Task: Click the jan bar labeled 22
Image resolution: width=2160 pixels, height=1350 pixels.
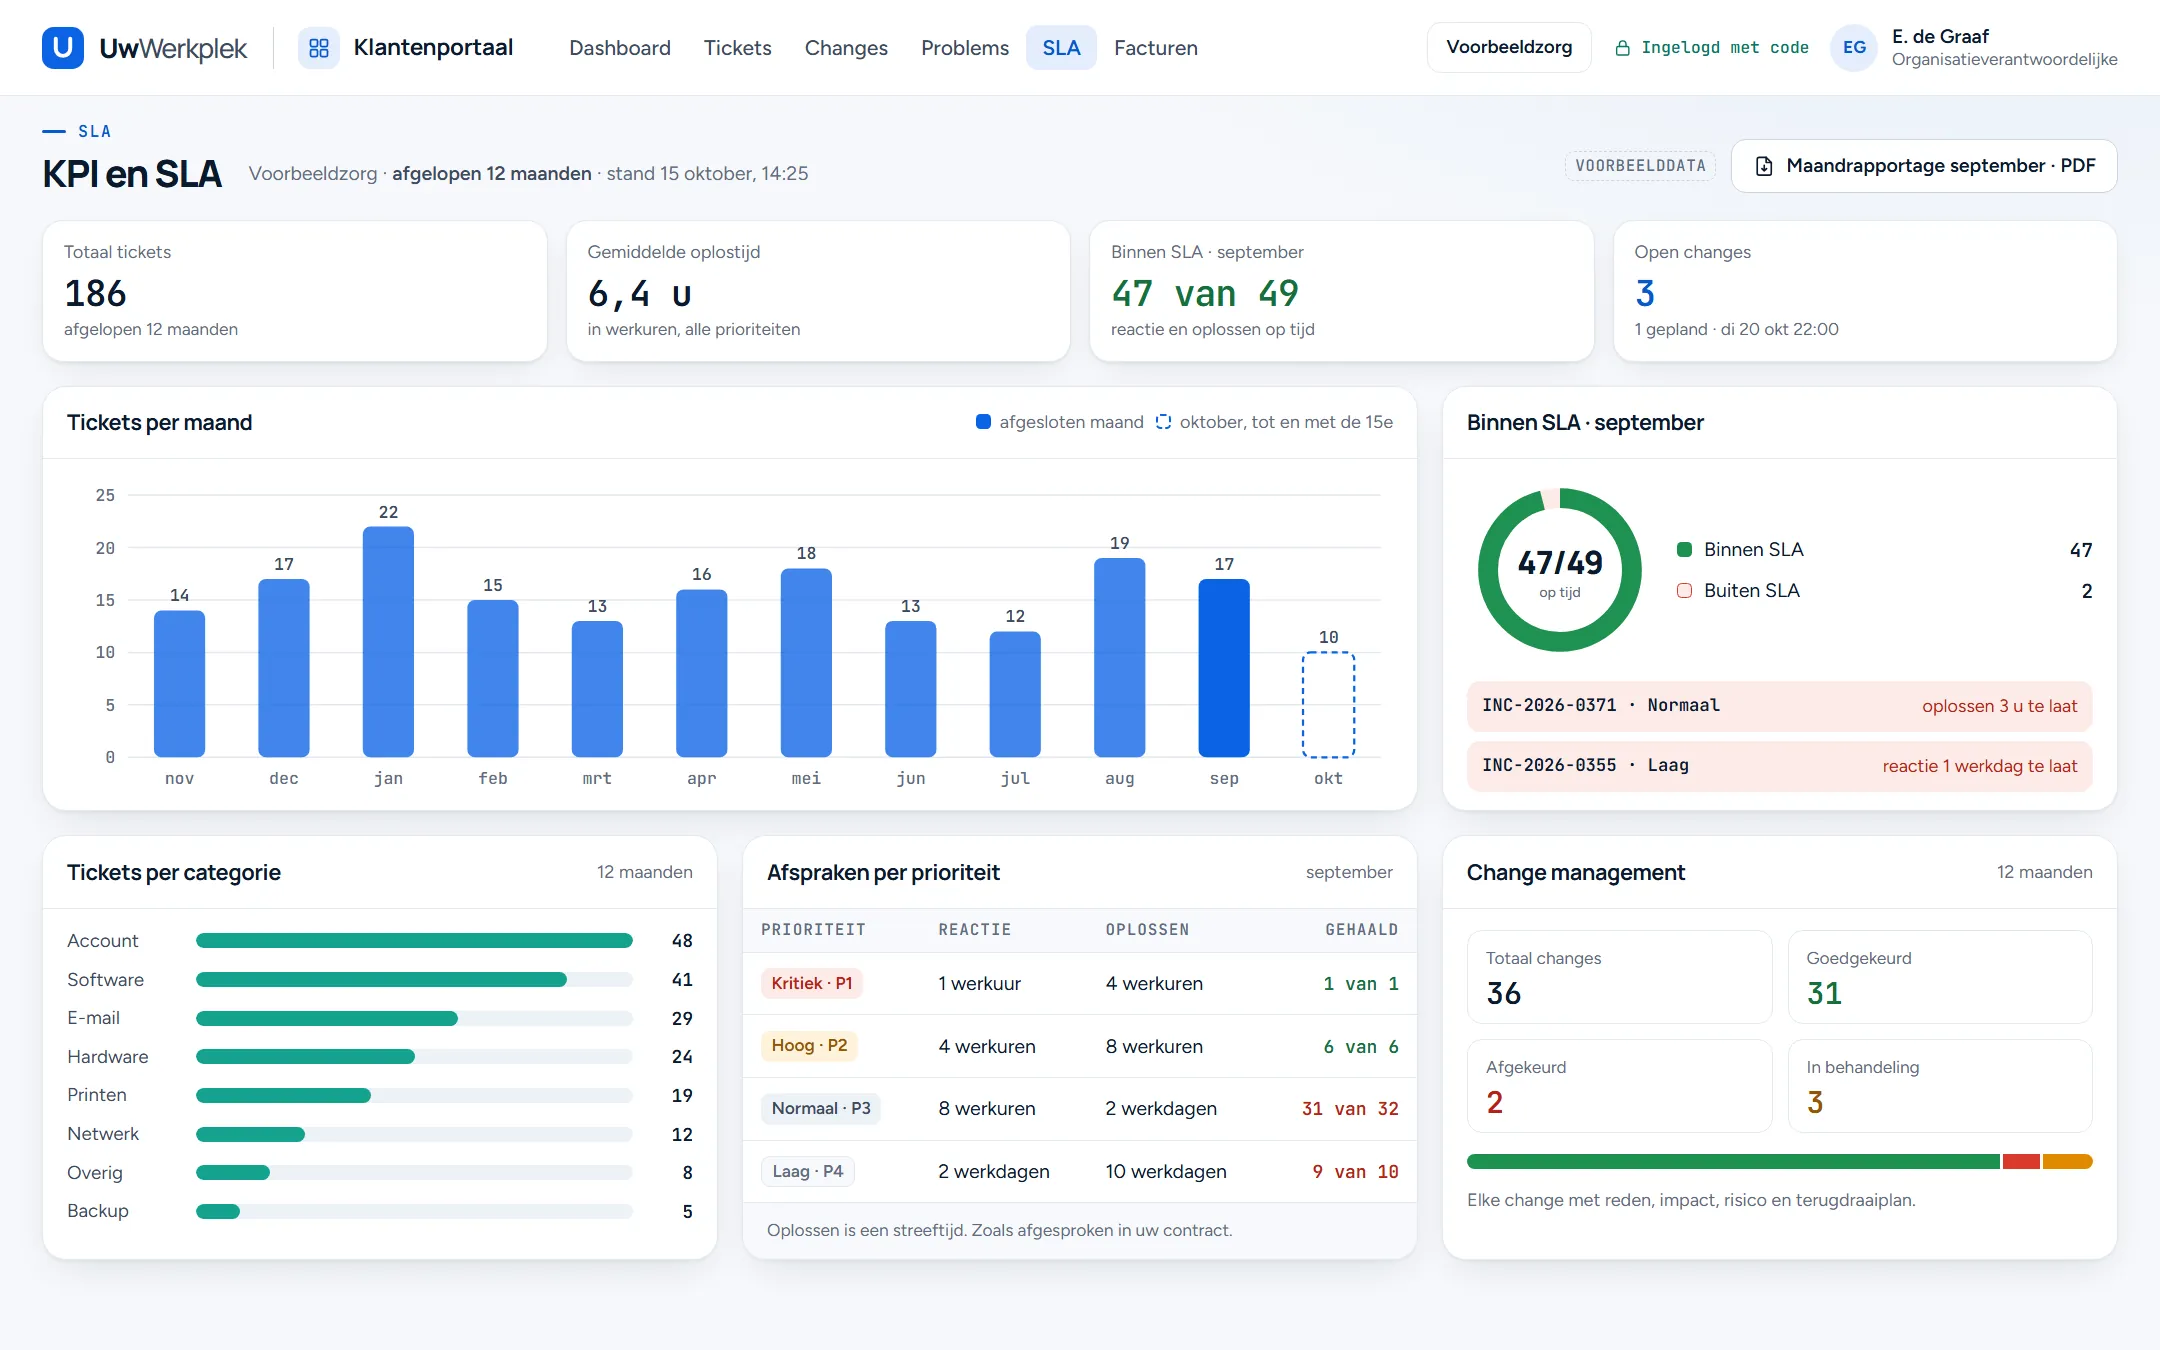Action: click(388, 642)
